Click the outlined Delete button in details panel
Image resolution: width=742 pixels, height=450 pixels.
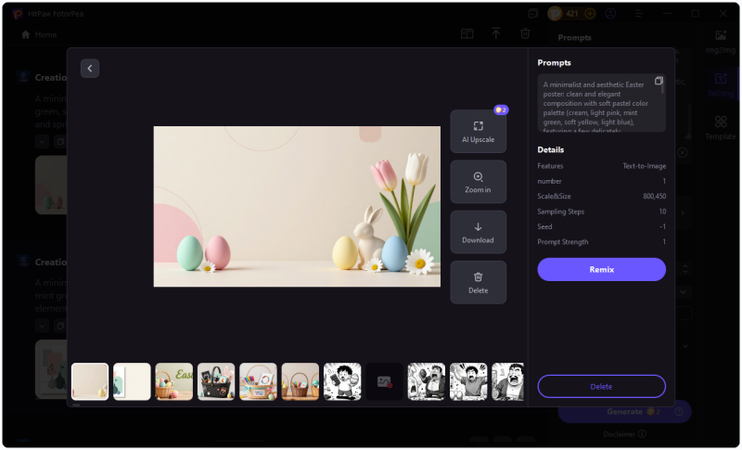pyautogui.click(x=601, y=386)
